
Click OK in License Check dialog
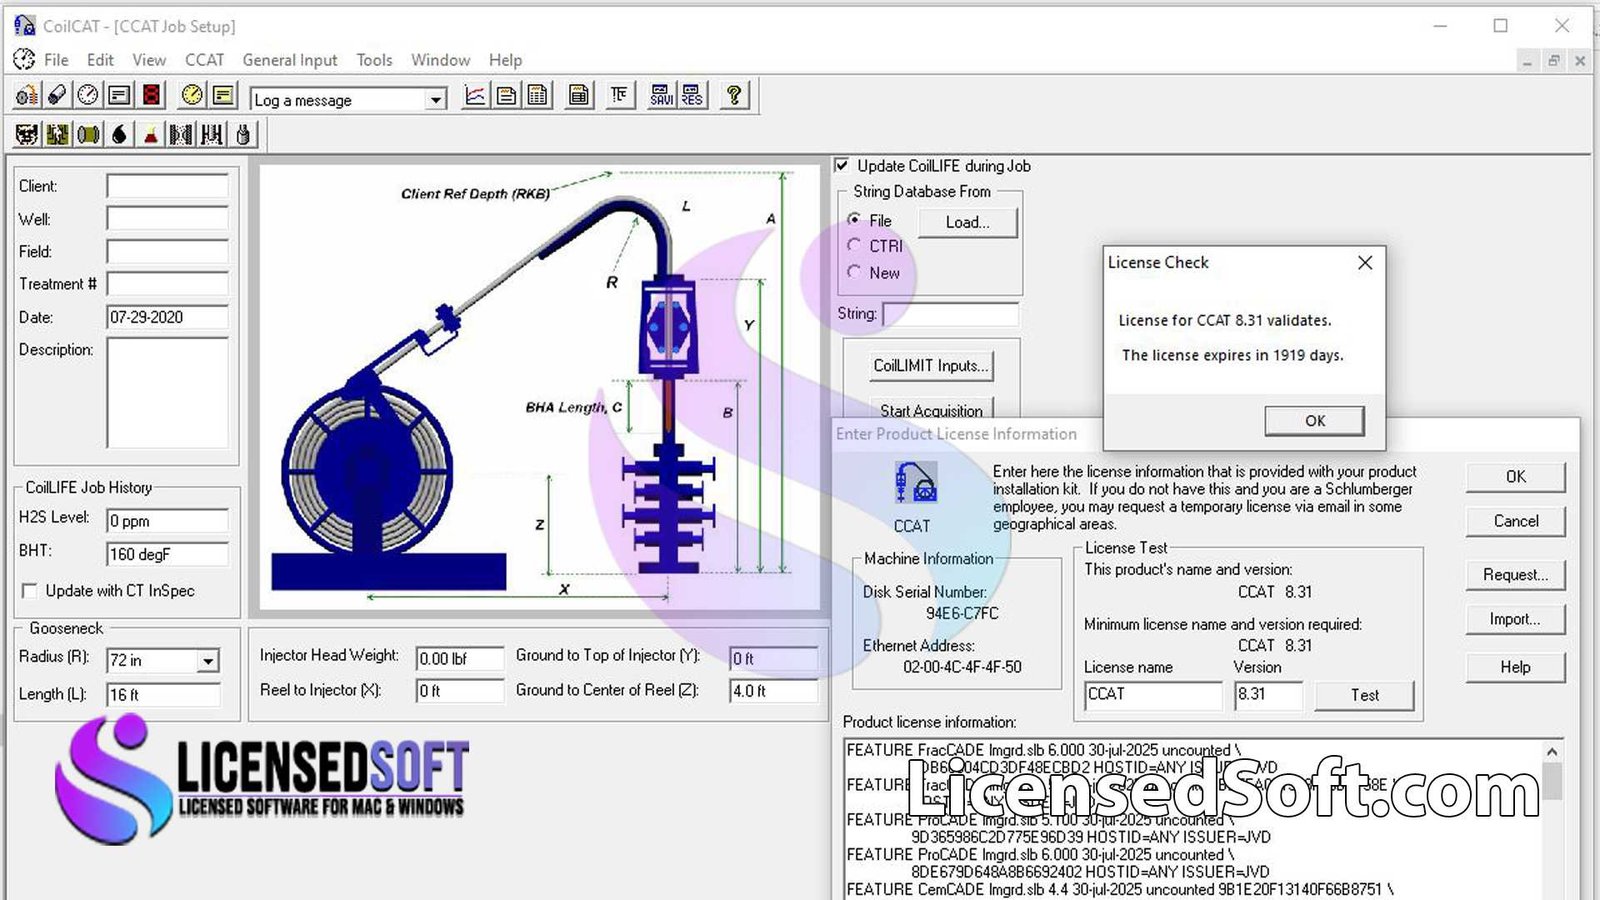(x=1315, y=421)
